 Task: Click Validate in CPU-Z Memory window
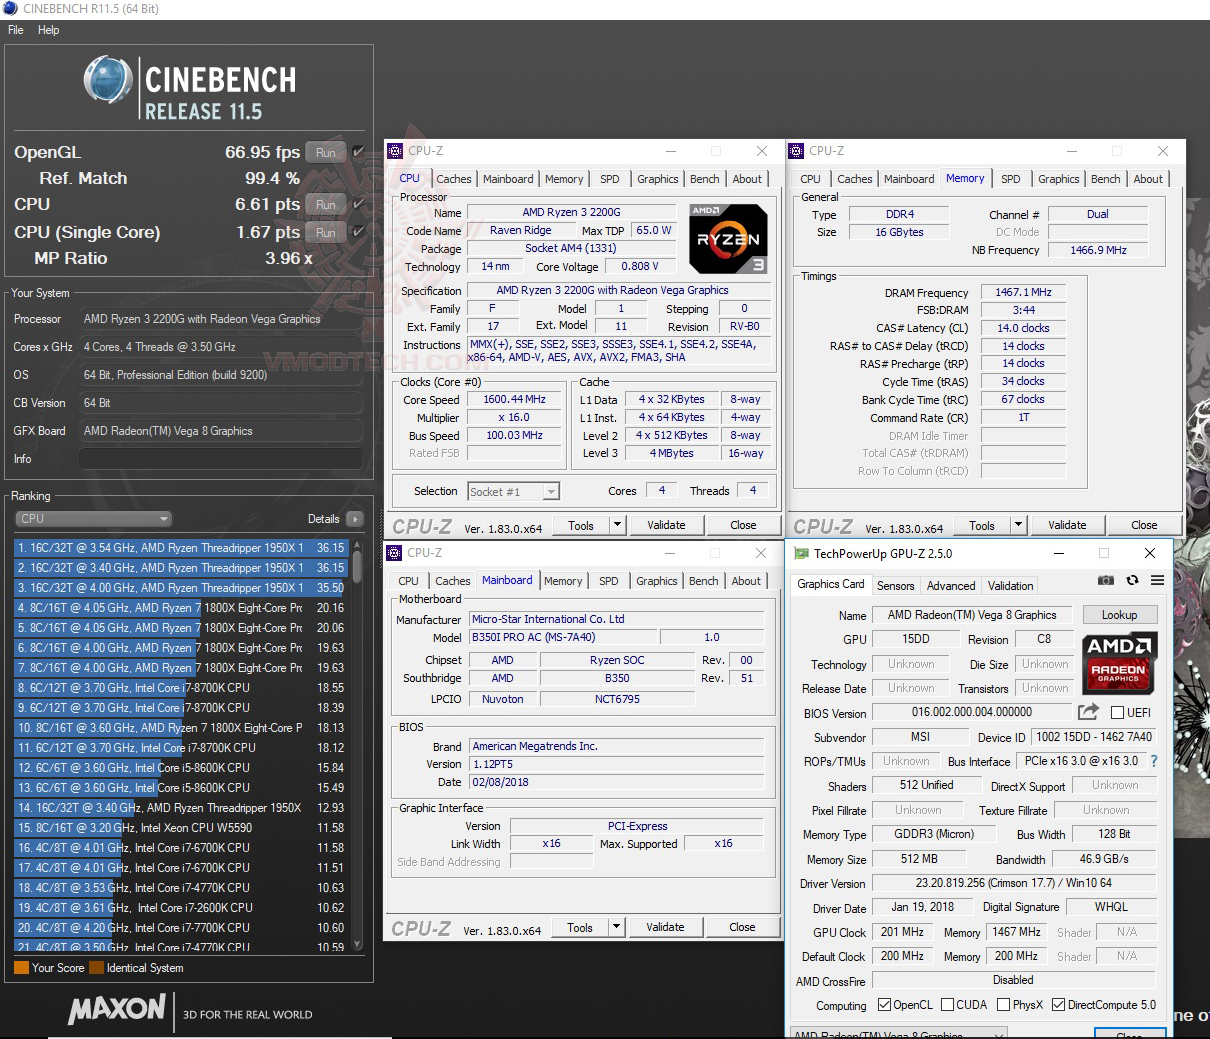click(1067, 525)
